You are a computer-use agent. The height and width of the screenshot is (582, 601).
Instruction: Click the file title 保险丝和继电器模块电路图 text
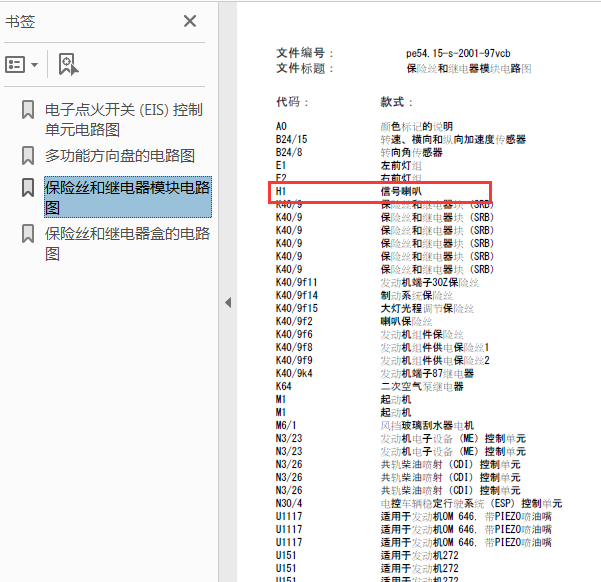point(469,69)
